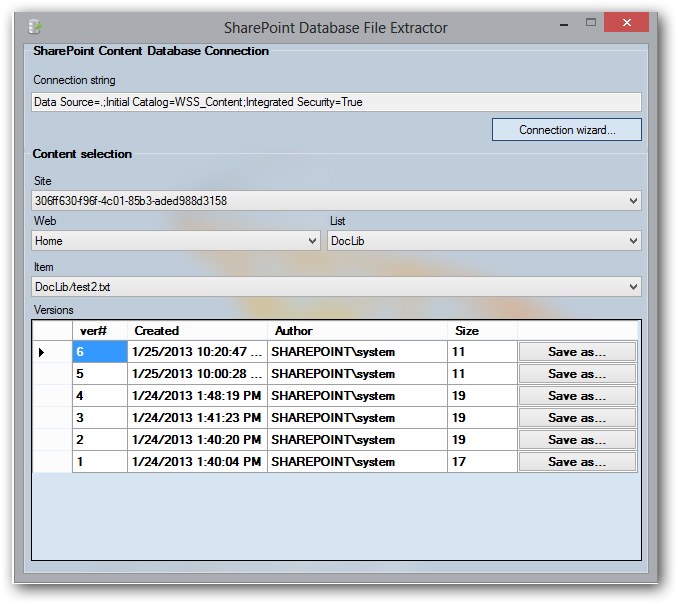The image size is (678, 604).
Task: Click created date 1/25/2013 10:00:28
Action: (x=198, y=374)
